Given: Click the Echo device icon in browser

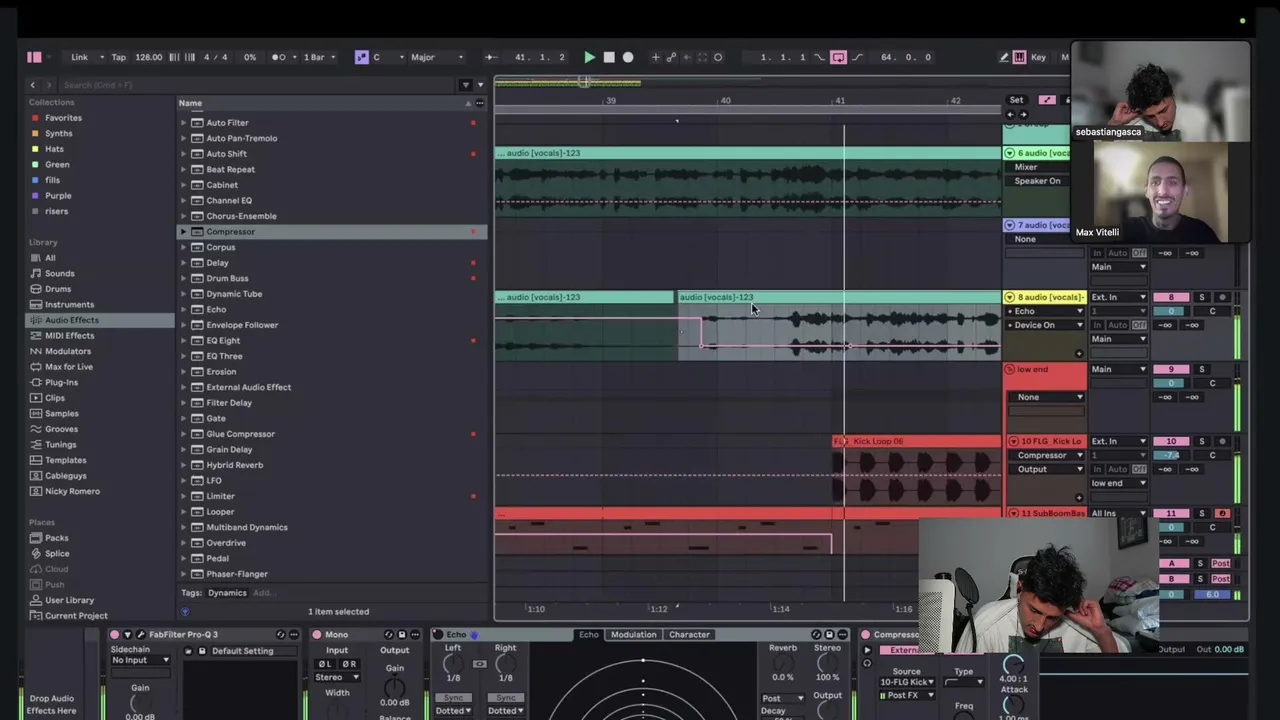Looking at the screenshot, I should pos(197,310).
